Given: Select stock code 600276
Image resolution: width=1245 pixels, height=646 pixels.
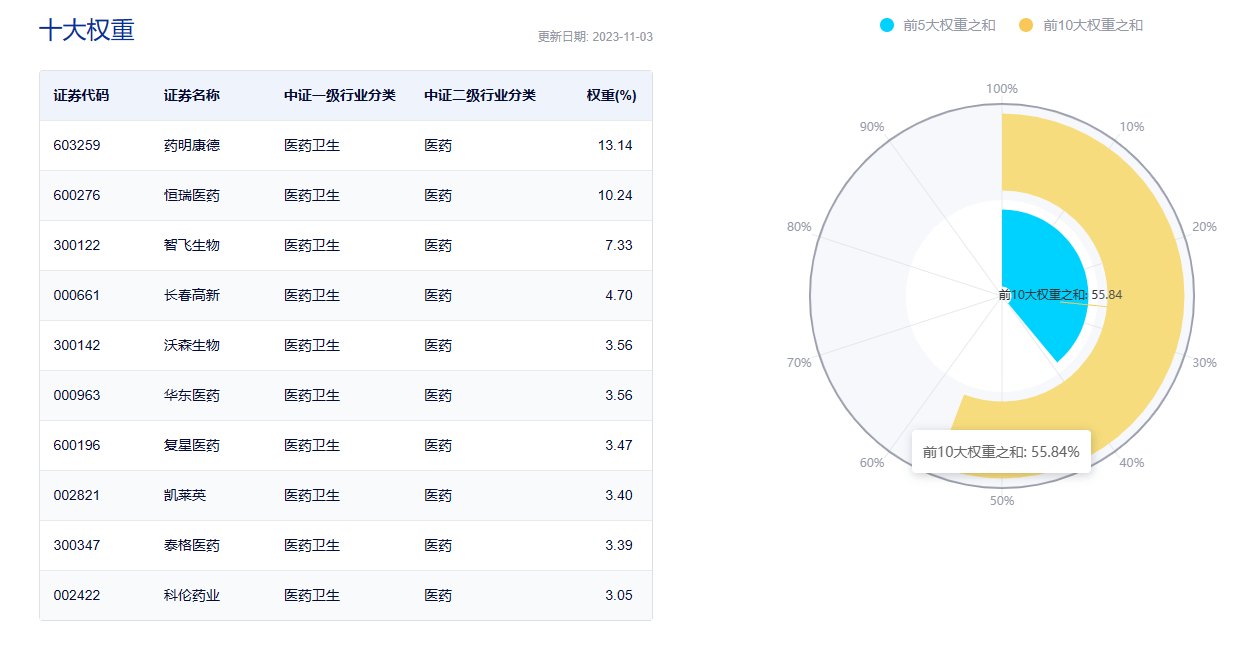Looking at the screenshot, I should click(x=77, y=196).
